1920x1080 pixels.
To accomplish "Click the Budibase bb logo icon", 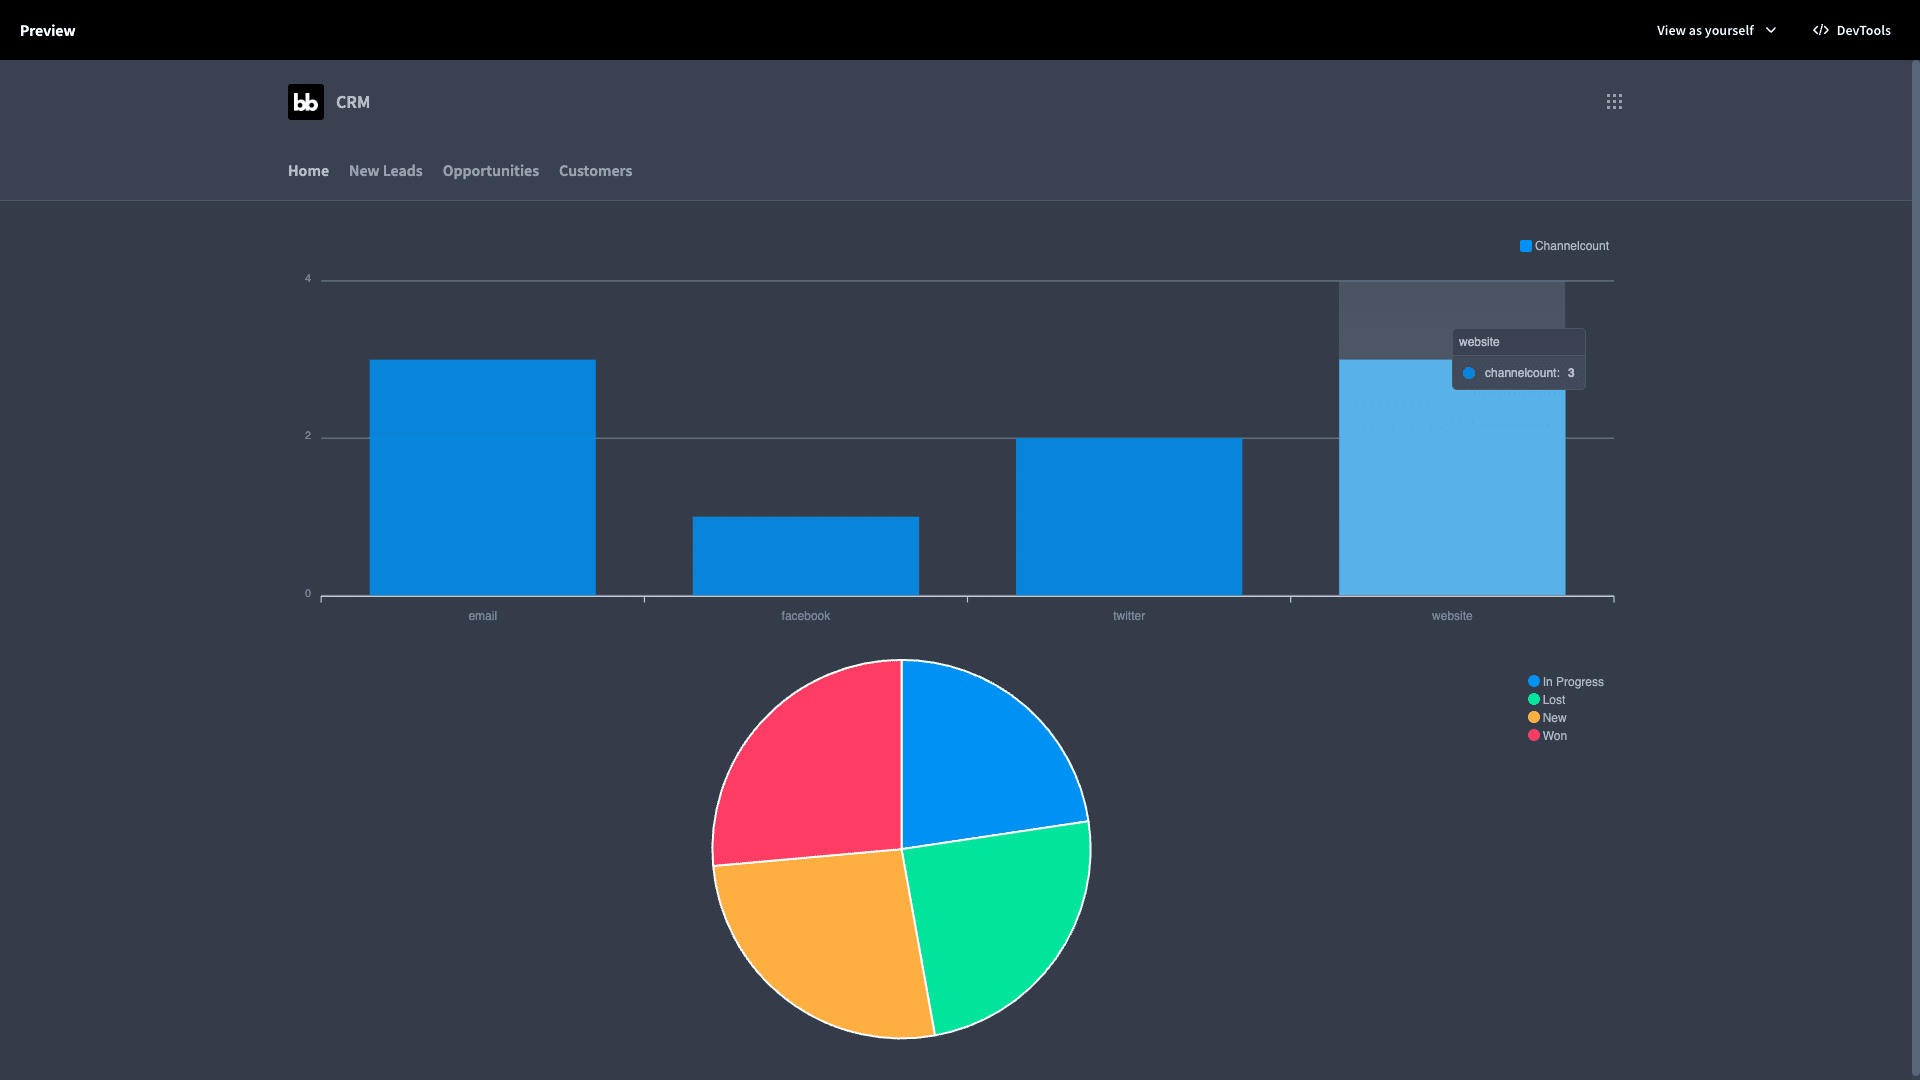I will (x=306, y=102).
